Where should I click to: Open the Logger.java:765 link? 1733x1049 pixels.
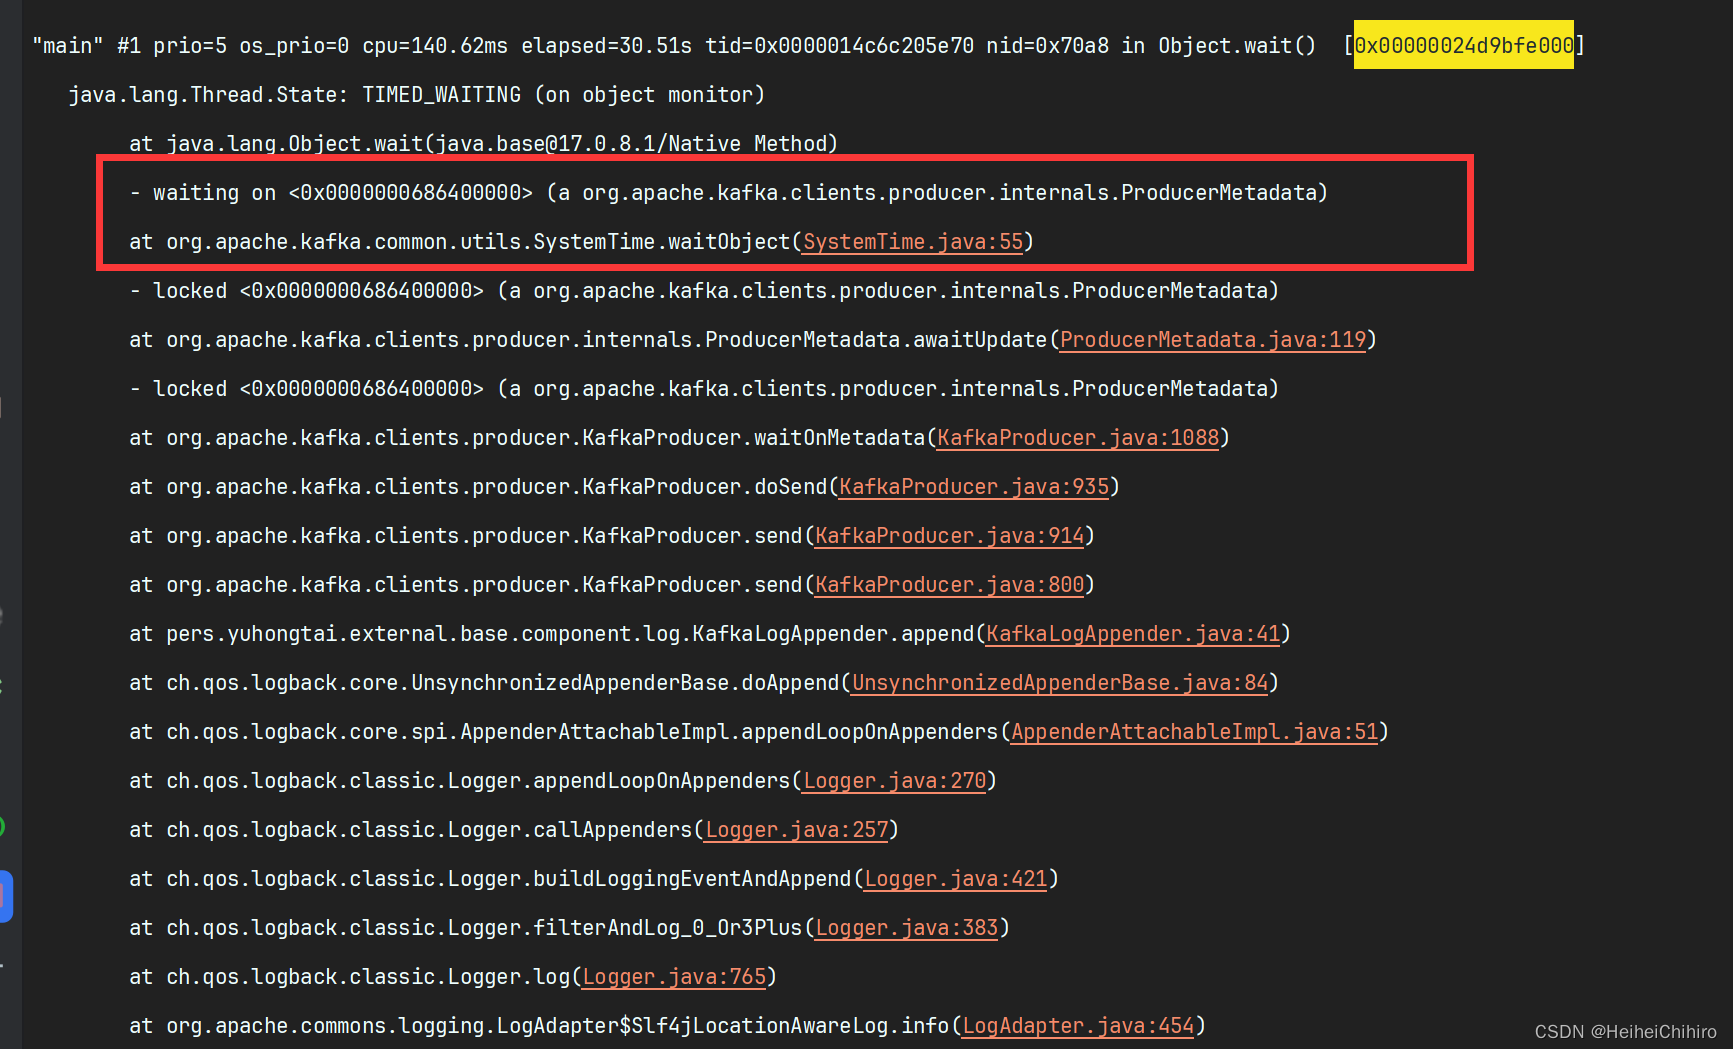point(674,977)
